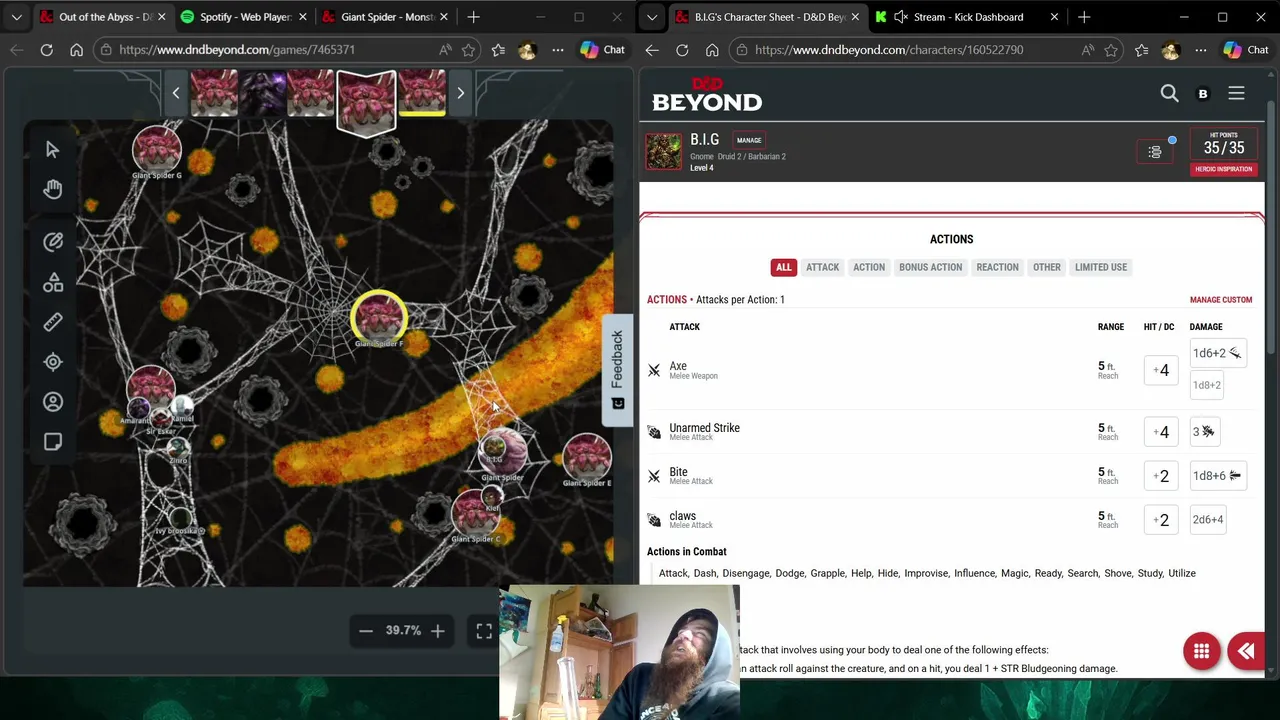Select the hand pan tool

(x=52, y=189)
